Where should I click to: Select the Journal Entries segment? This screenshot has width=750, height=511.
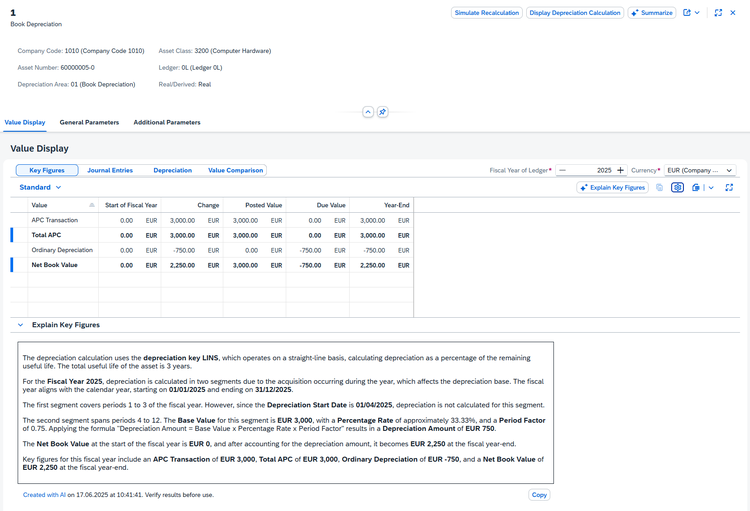pos(110,170)
